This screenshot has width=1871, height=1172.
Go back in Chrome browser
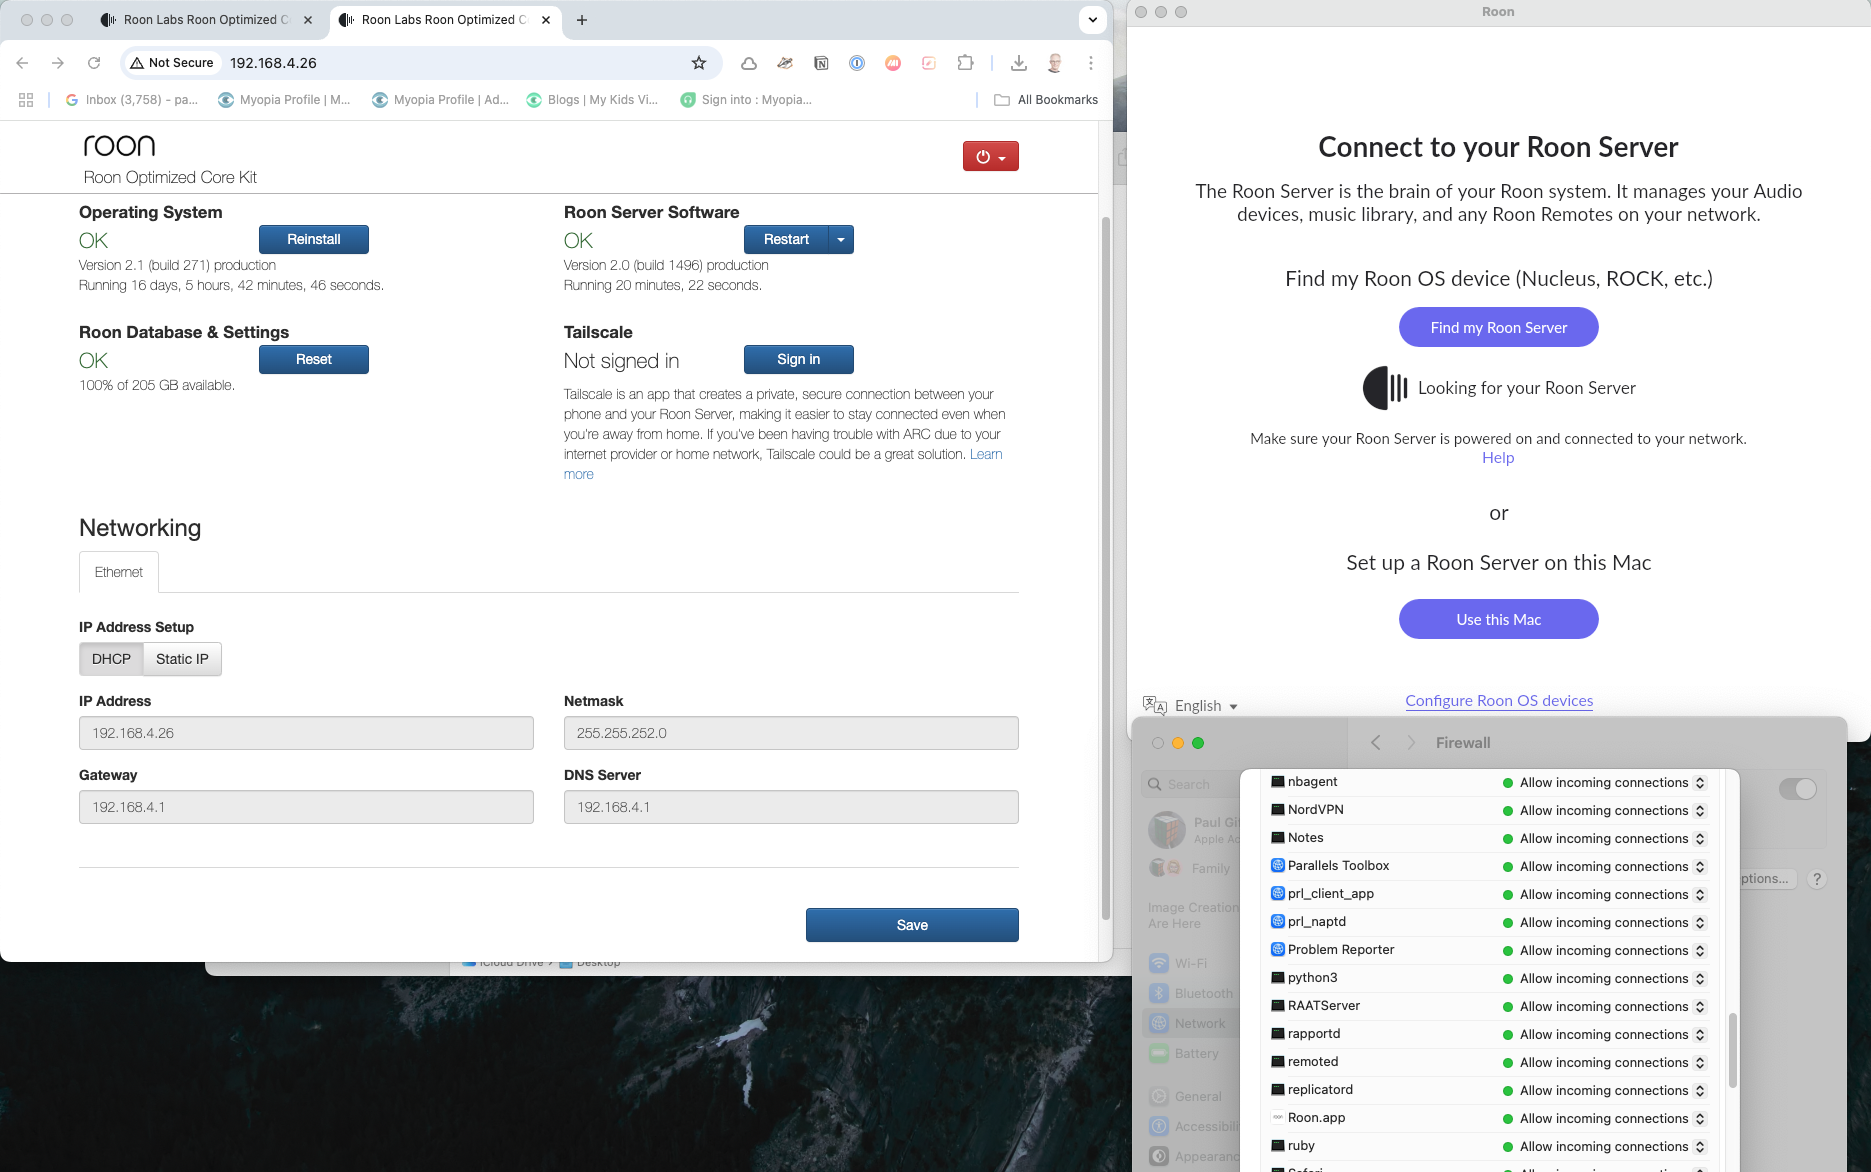pyautogui.click(x=22, y=63)
